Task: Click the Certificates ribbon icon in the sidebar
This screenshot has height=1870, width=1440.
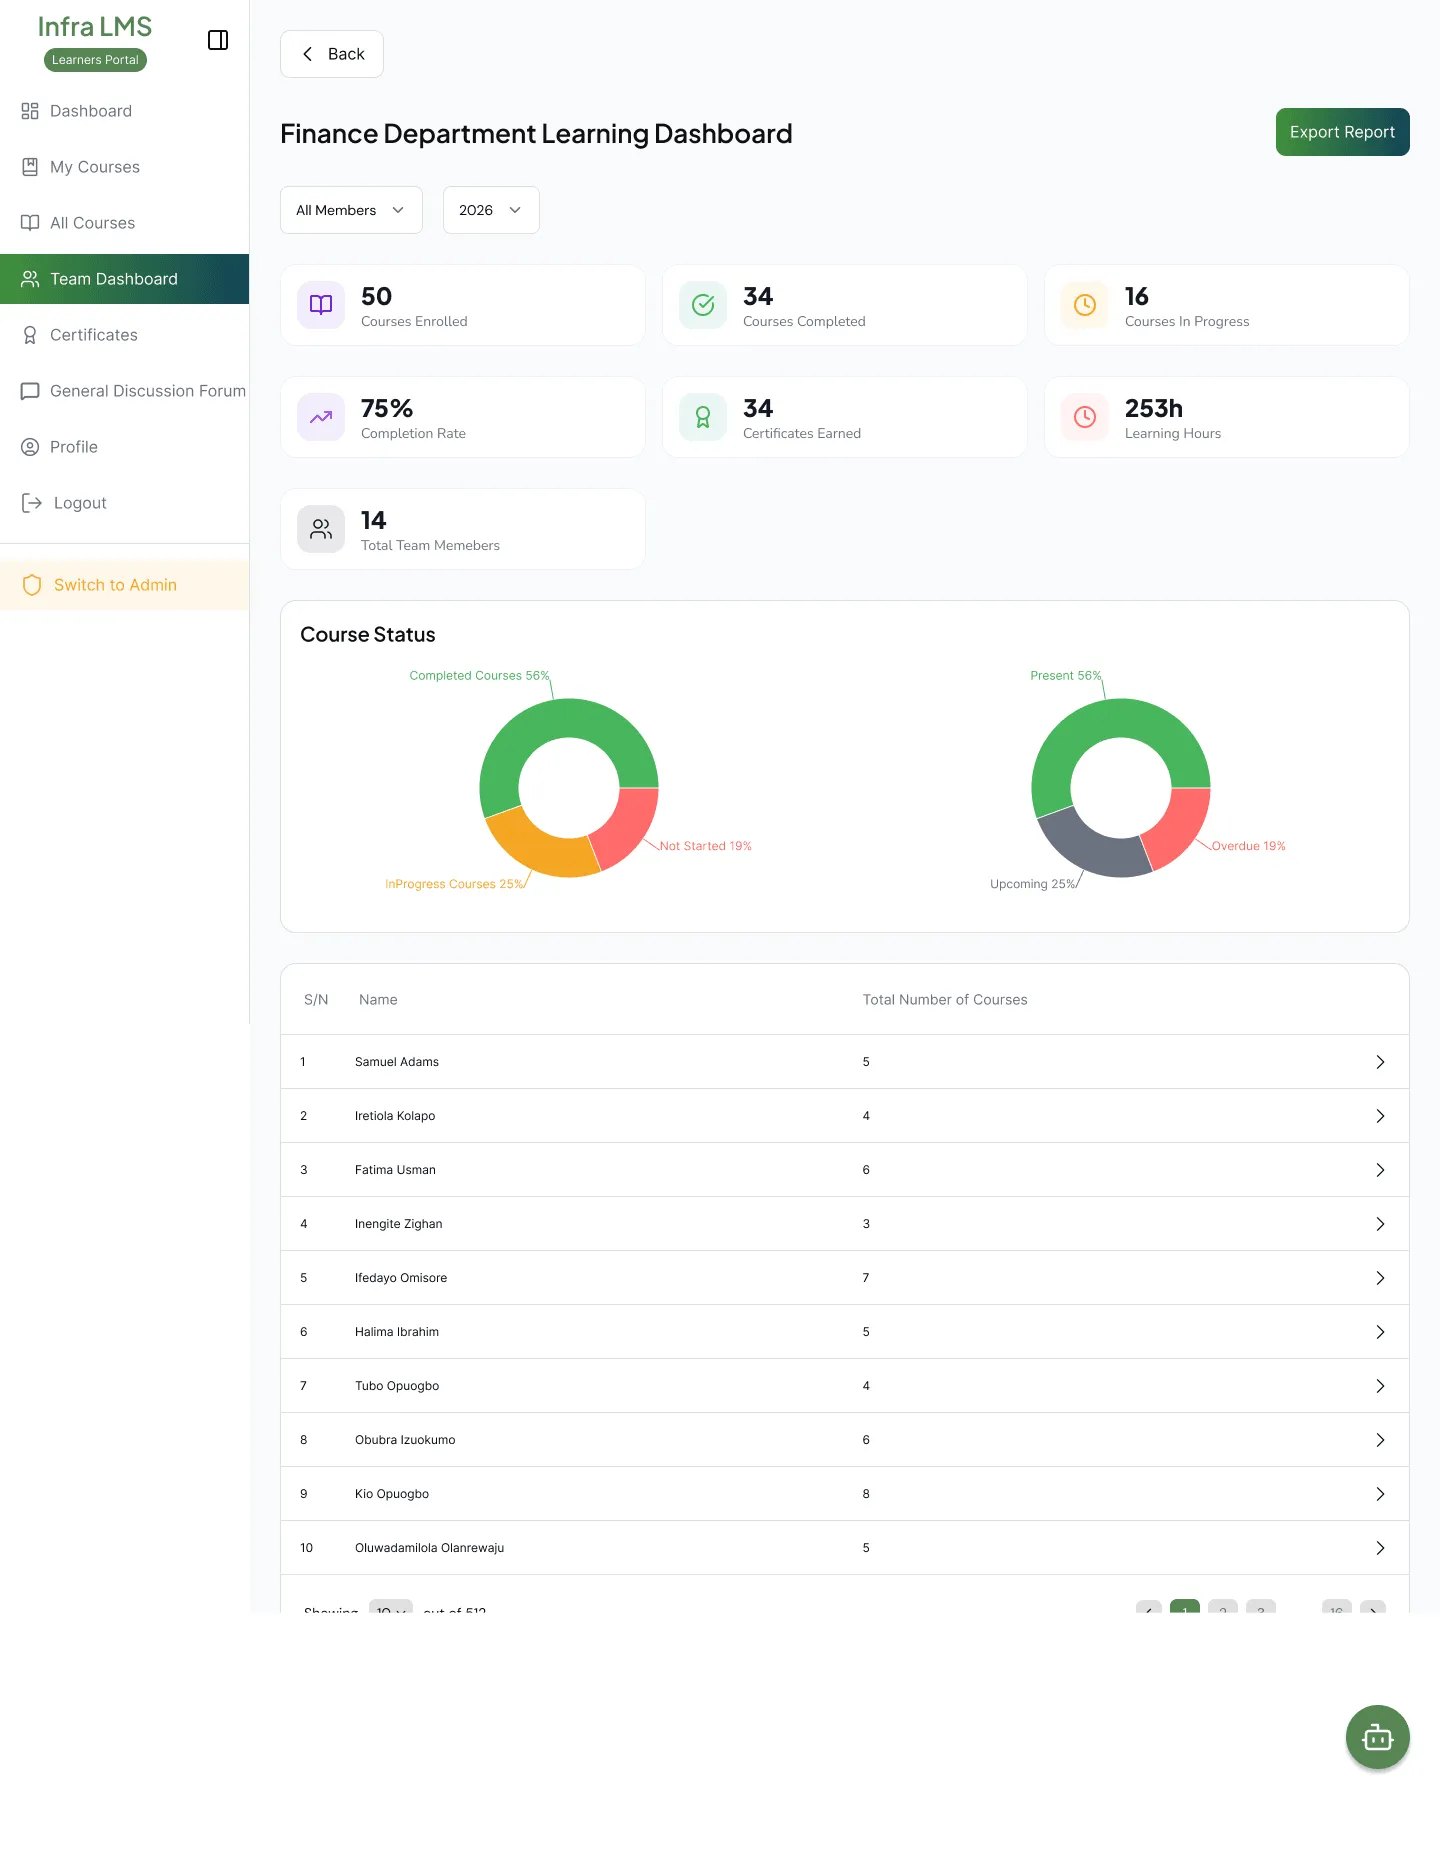Action: pos(30,335)
